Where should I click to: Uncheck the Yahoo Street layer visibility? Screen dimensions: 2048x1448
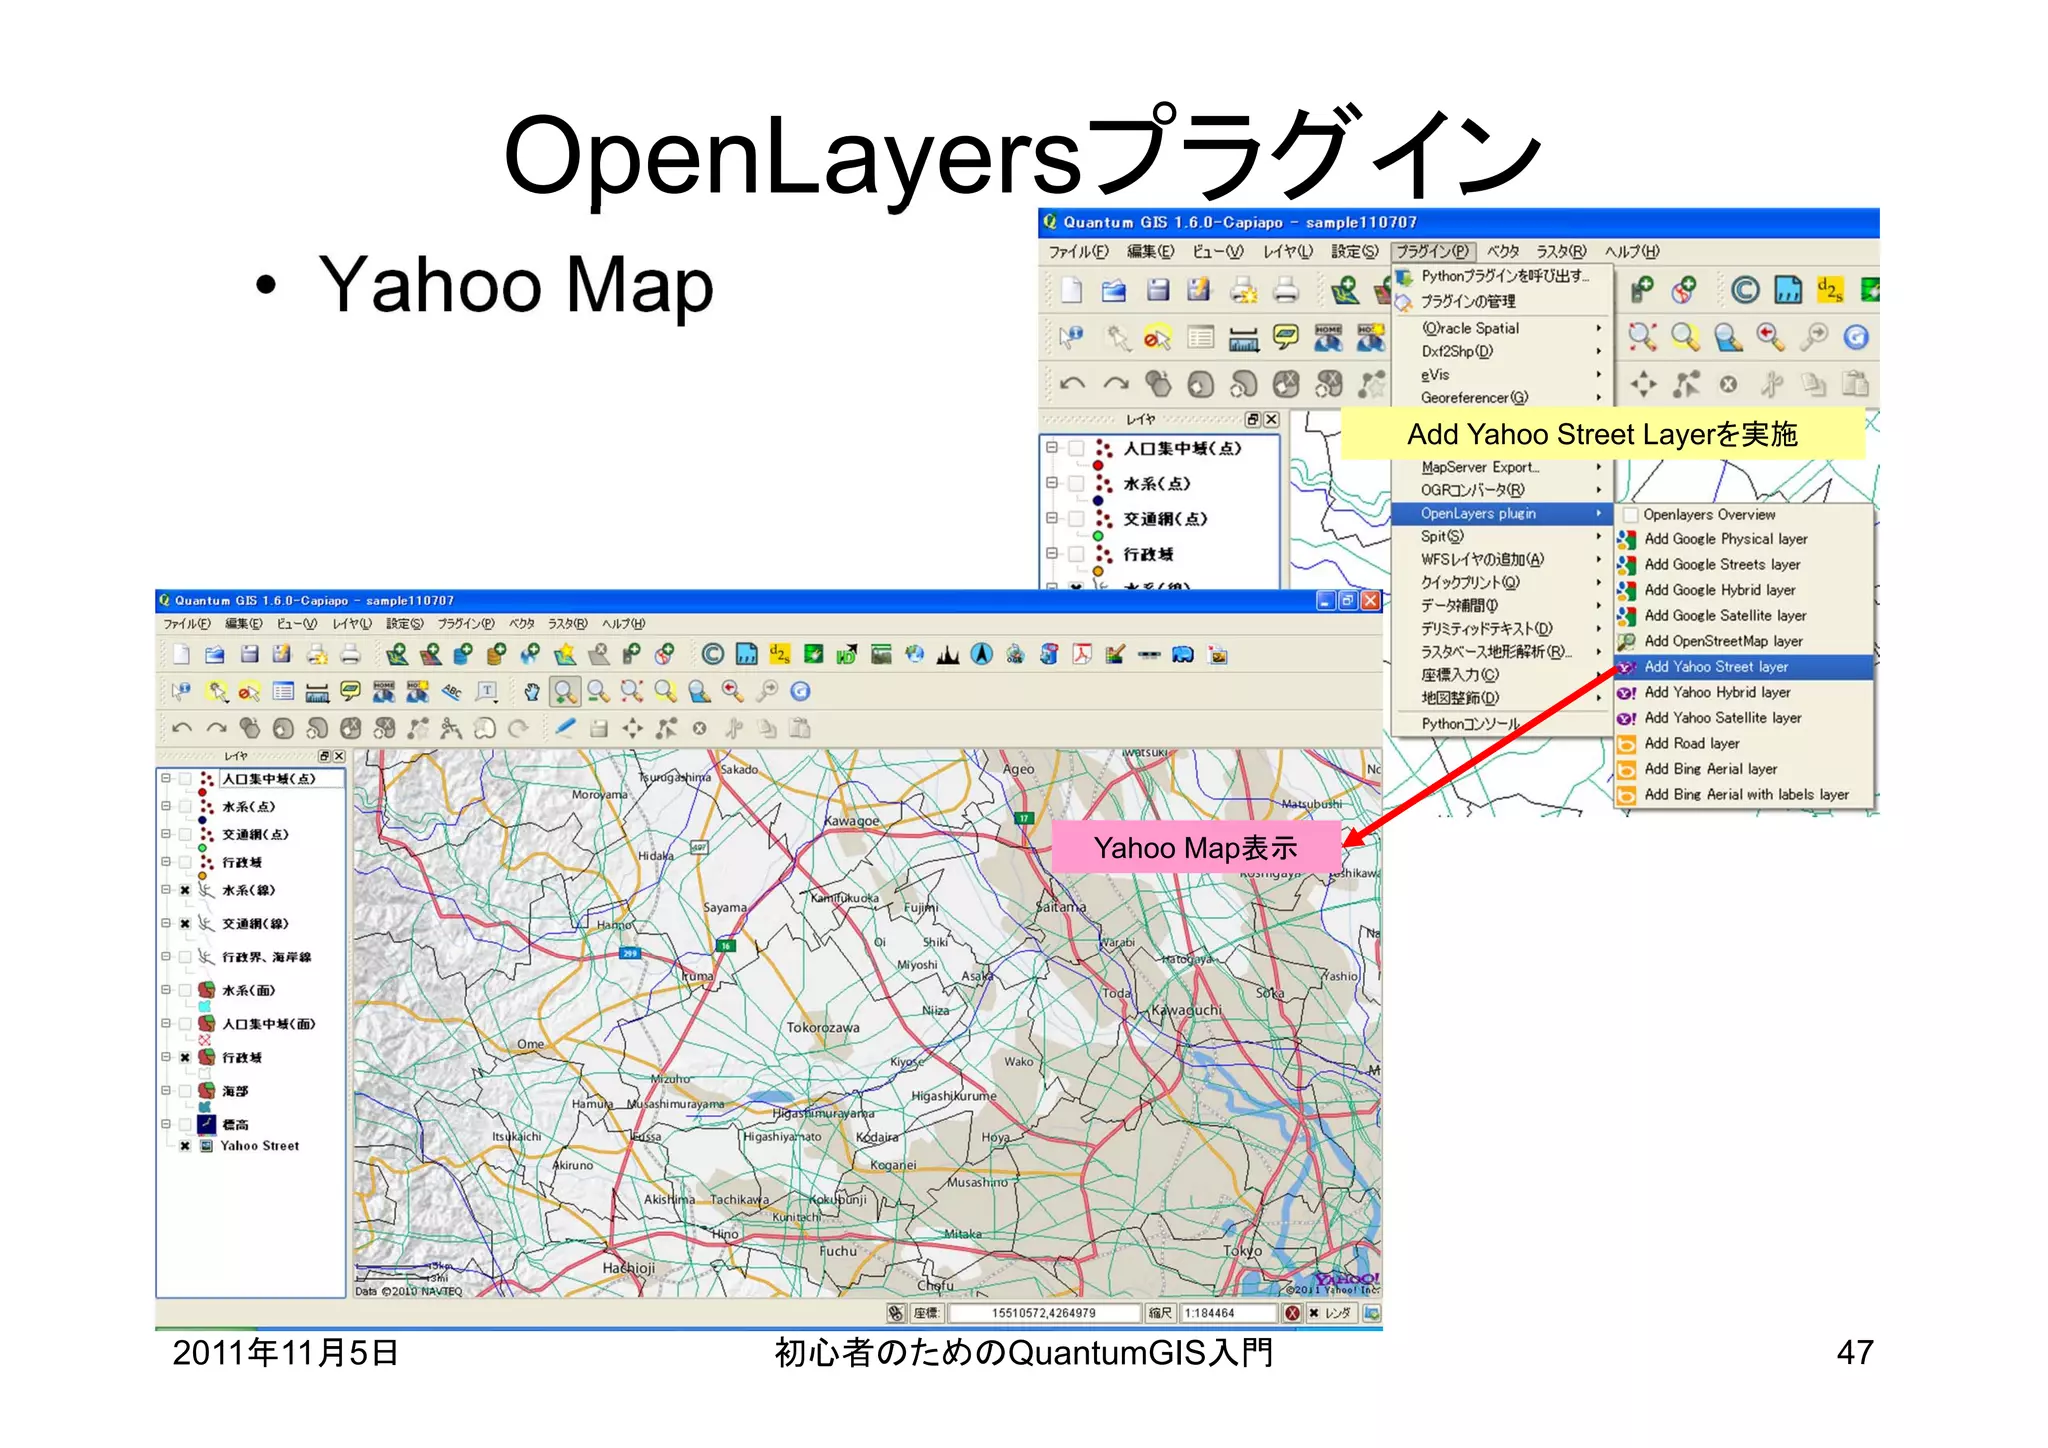click(x=185, y=1146)
